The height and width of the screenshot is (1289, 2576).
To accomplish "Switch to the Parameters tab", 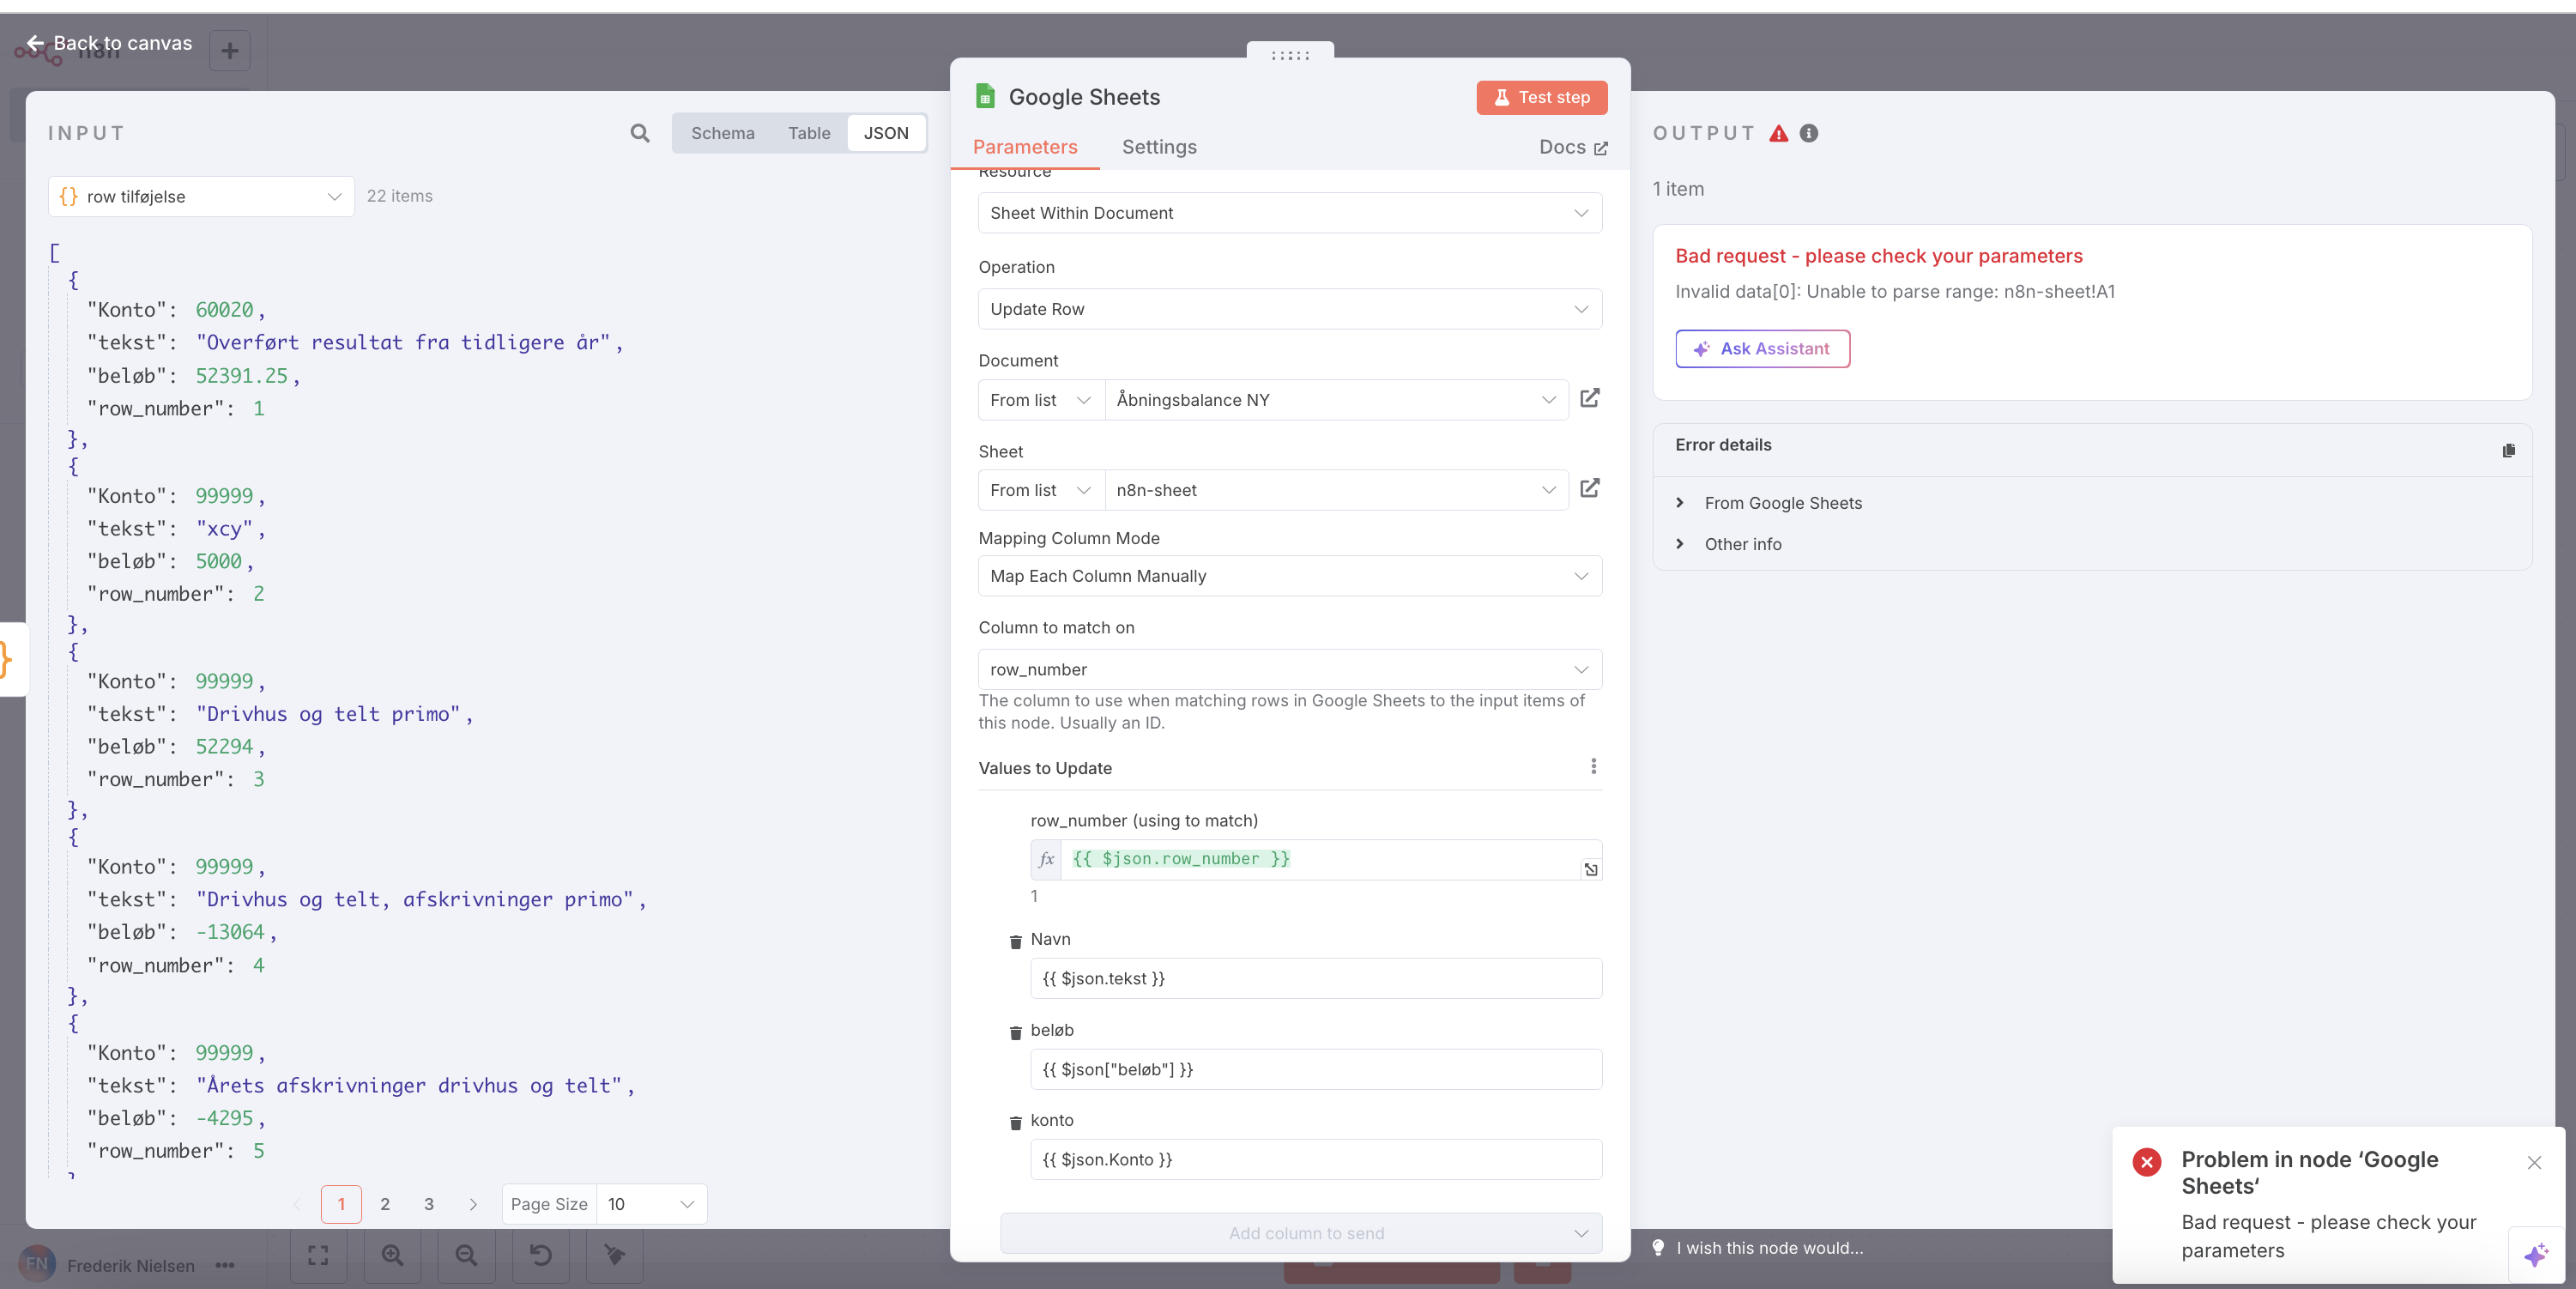I will [1025, 147].
